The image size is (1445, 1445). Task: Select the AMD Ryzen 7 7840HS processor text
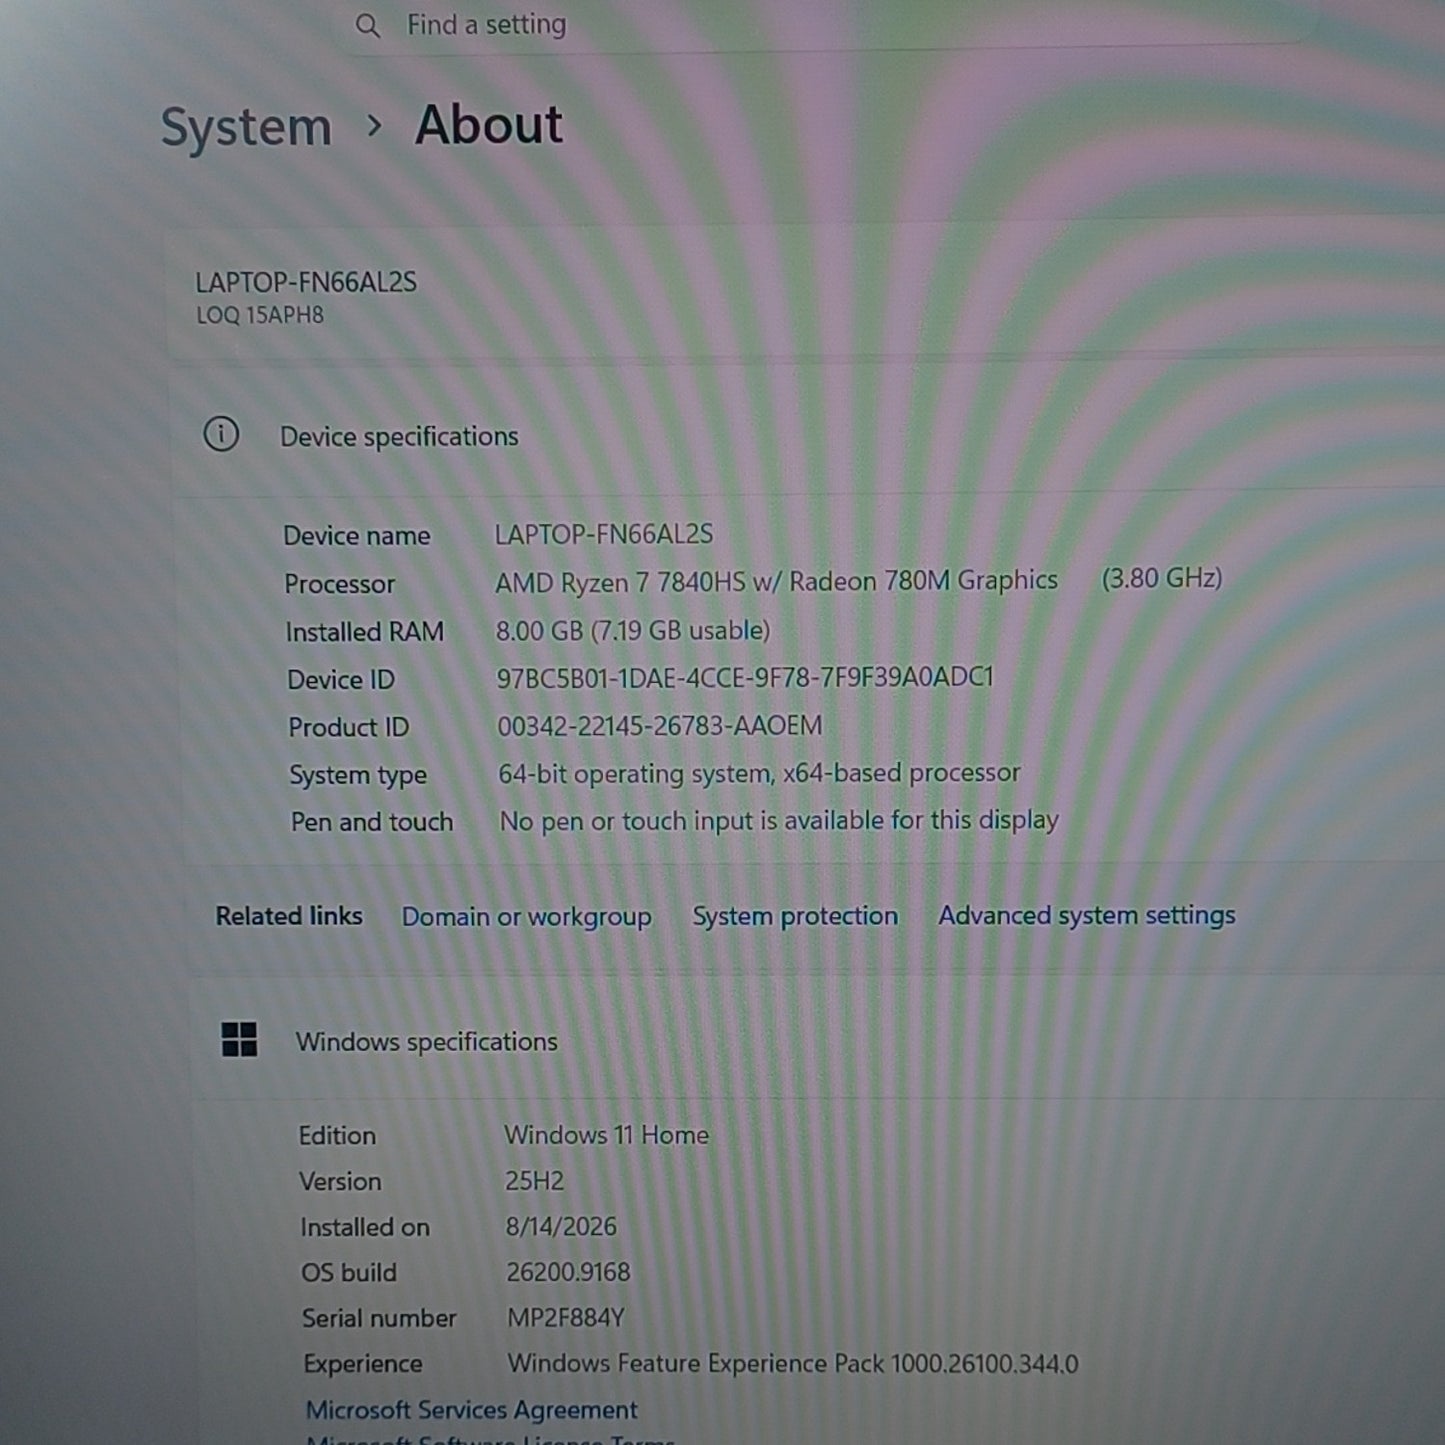point(776,581)
